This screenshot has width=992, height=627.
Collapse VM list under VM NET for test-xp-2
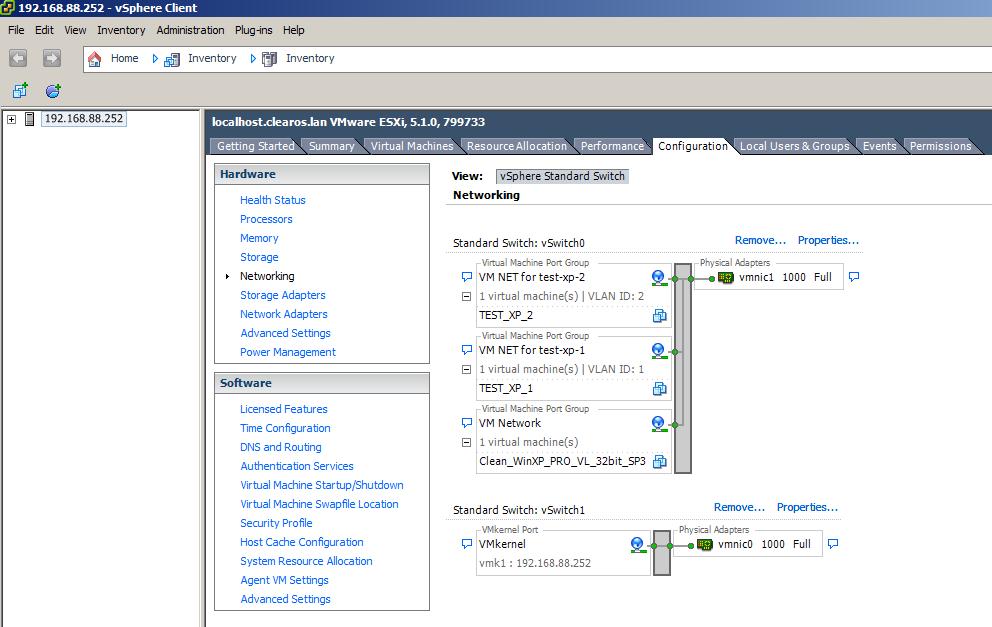click(466, 297)
